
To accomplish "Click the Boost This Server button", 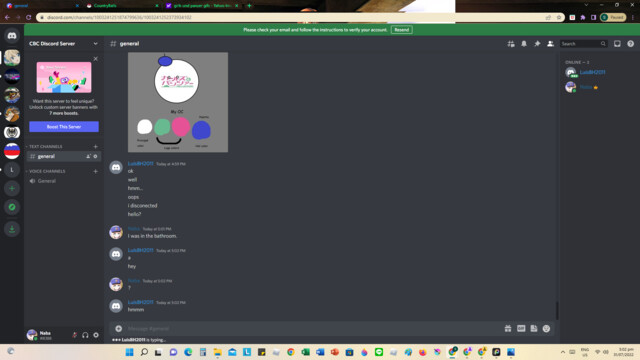I will (x=64, y=127).
